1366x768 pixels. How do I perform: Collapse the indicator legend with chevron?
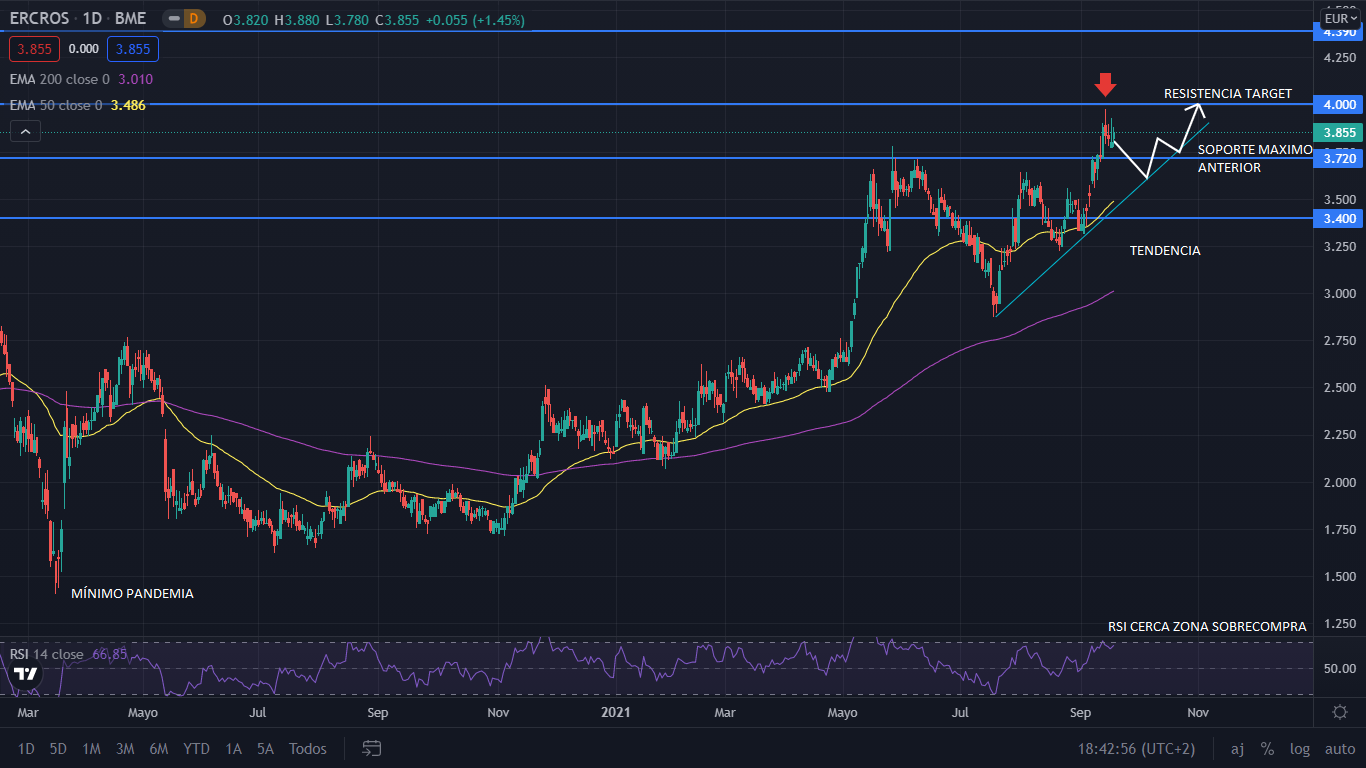pos(25,131)
